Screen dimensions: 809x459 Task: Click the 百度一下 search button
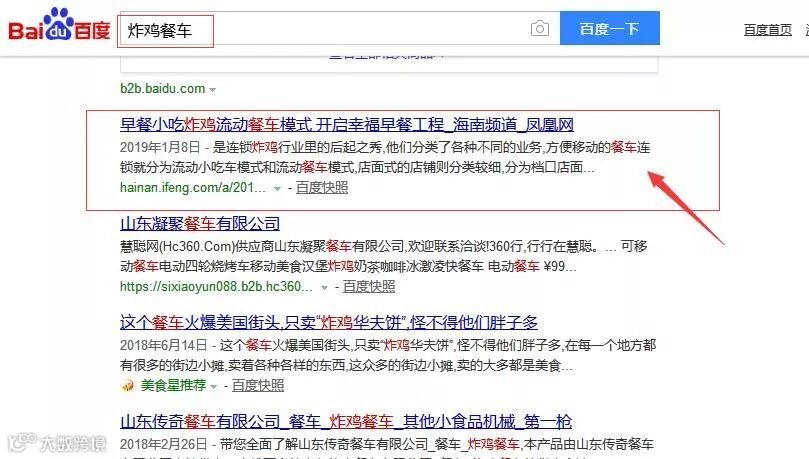coord(609,28)
